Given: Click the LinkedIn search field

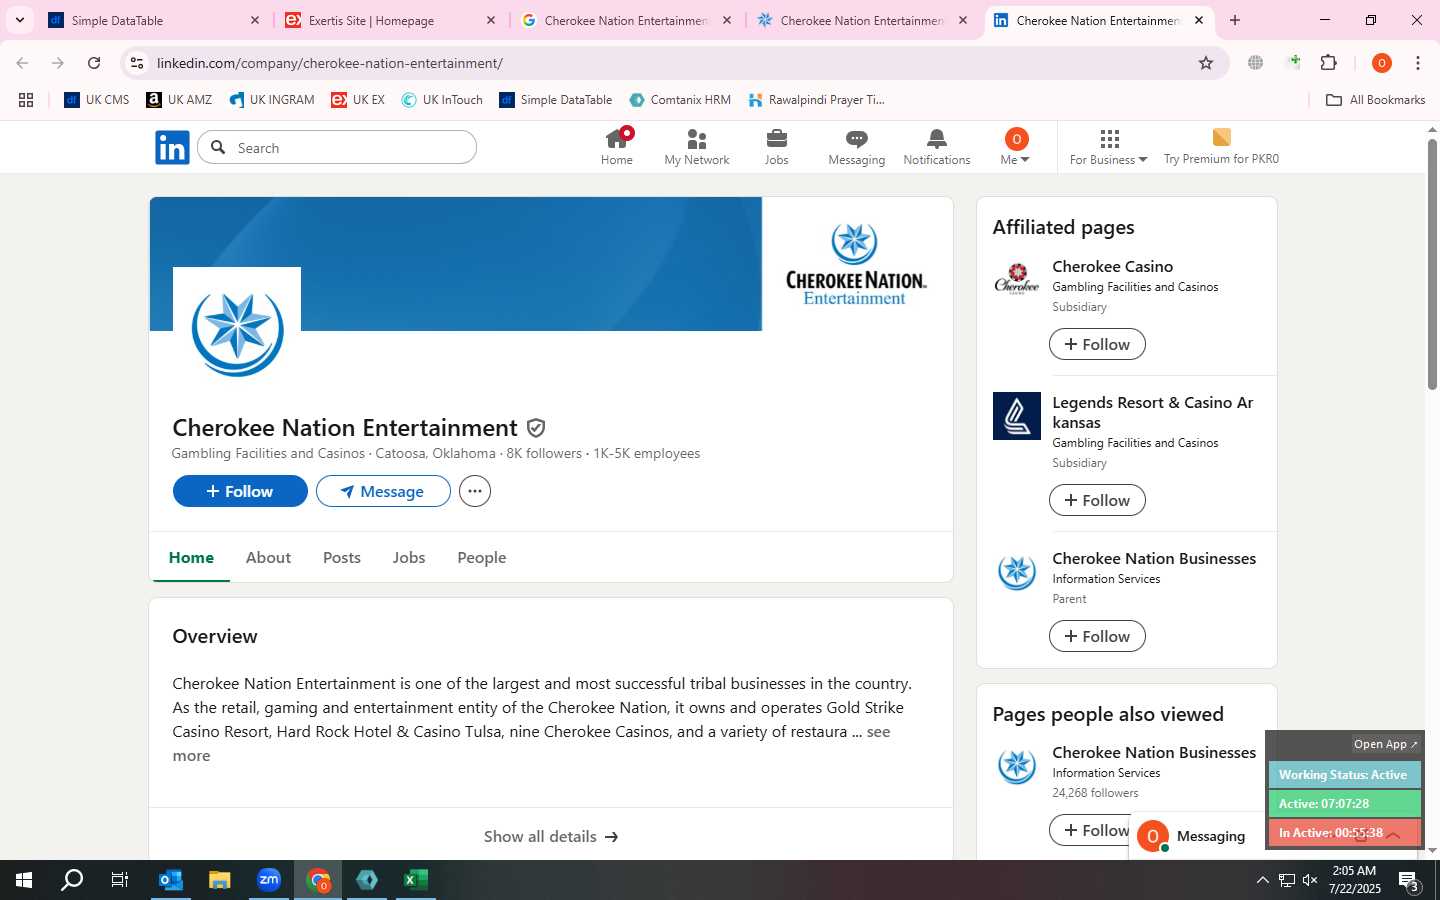Looking at the screenshot, I should pos(337,148).
